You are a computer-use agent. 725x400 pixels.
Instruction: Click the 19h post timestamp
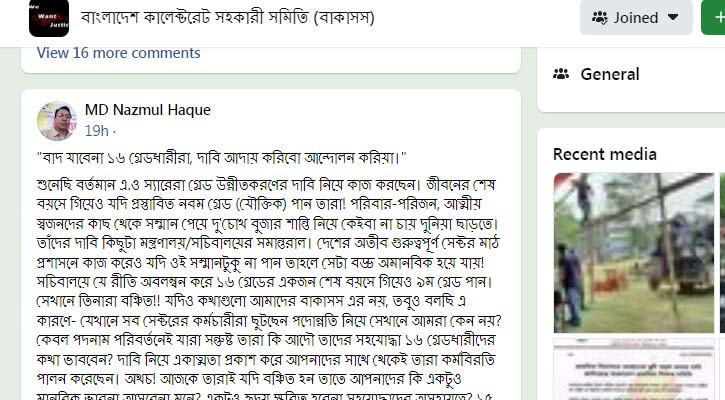(97, 131)
